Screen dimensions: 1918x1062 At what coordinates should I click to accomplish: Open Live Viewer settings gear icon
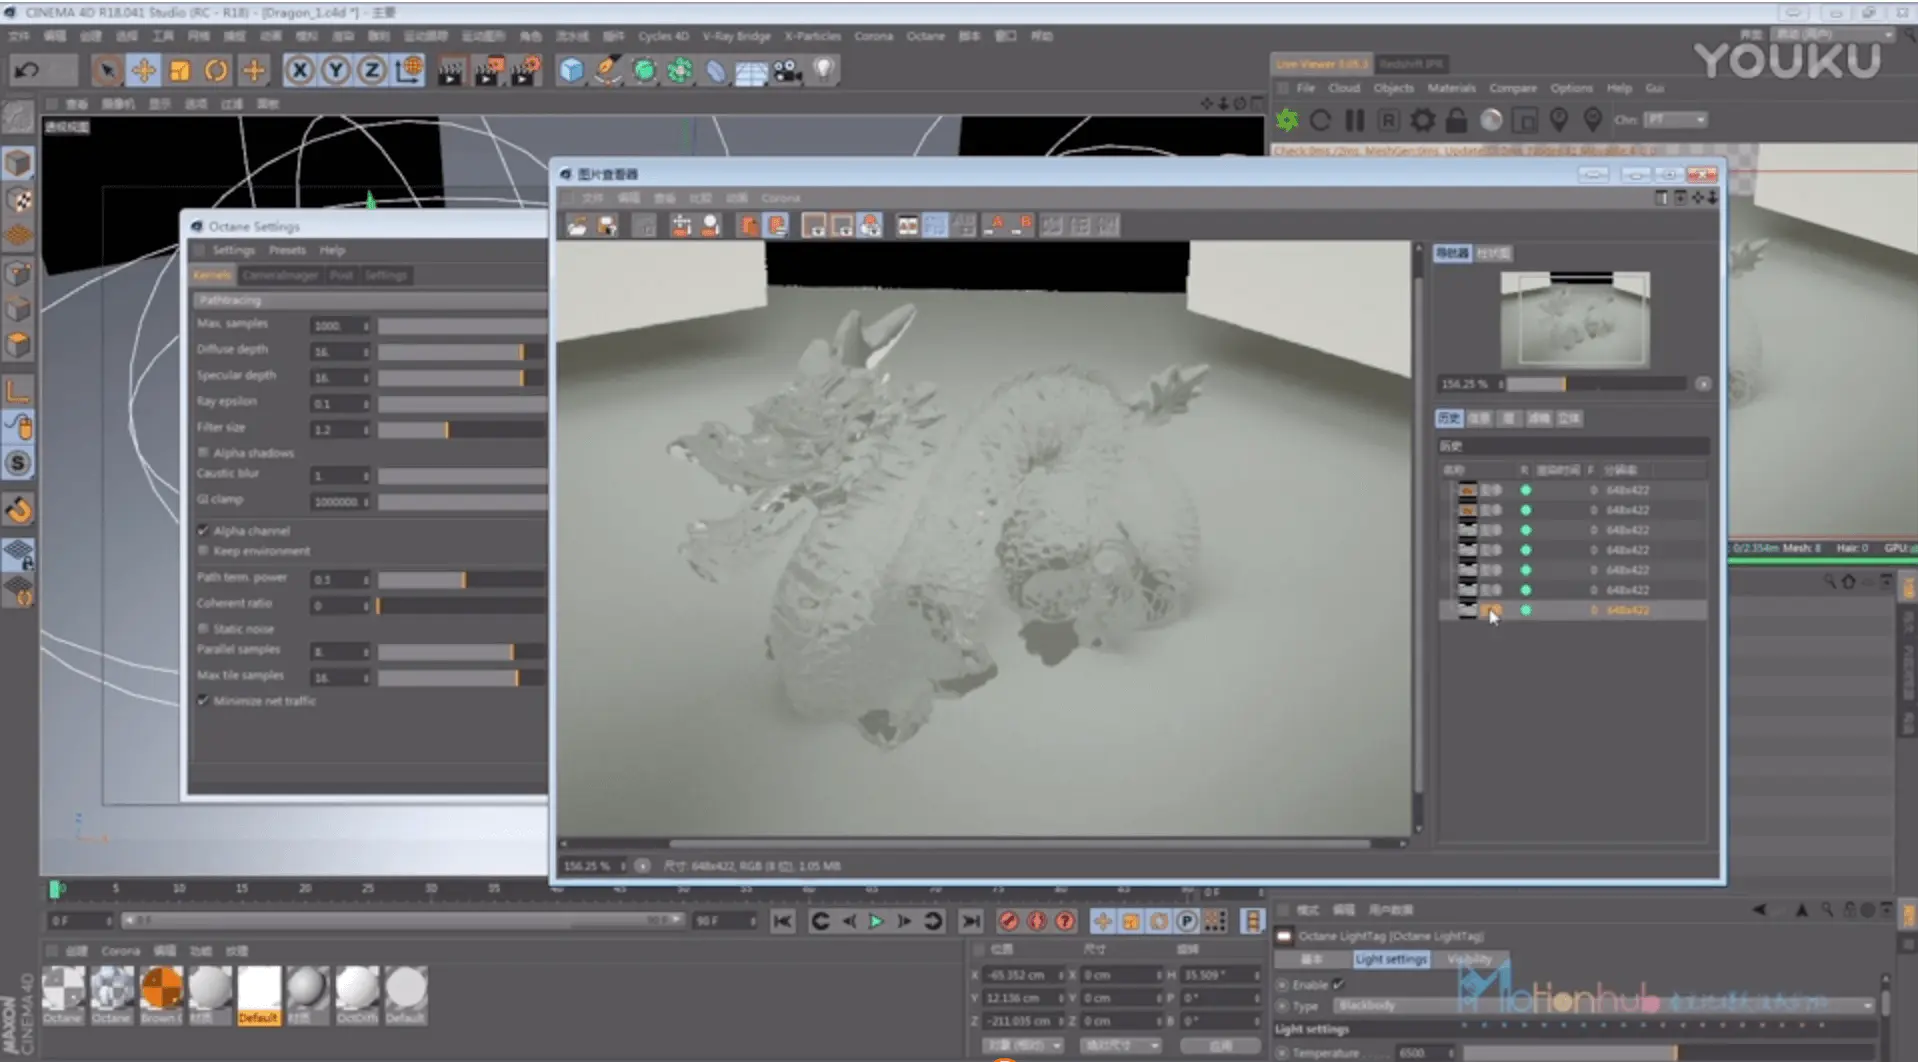1422,121
